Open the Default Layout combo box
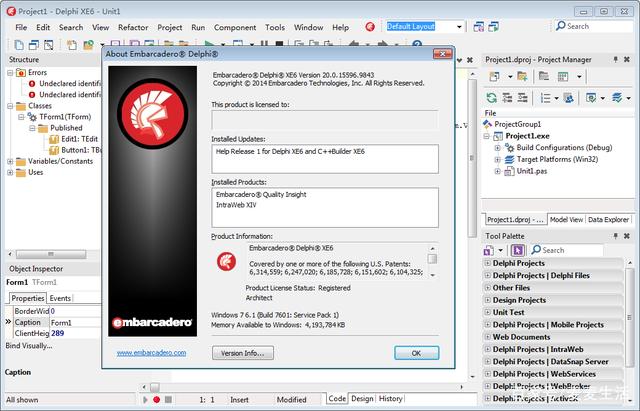The image size is (640, 411). 459,27
